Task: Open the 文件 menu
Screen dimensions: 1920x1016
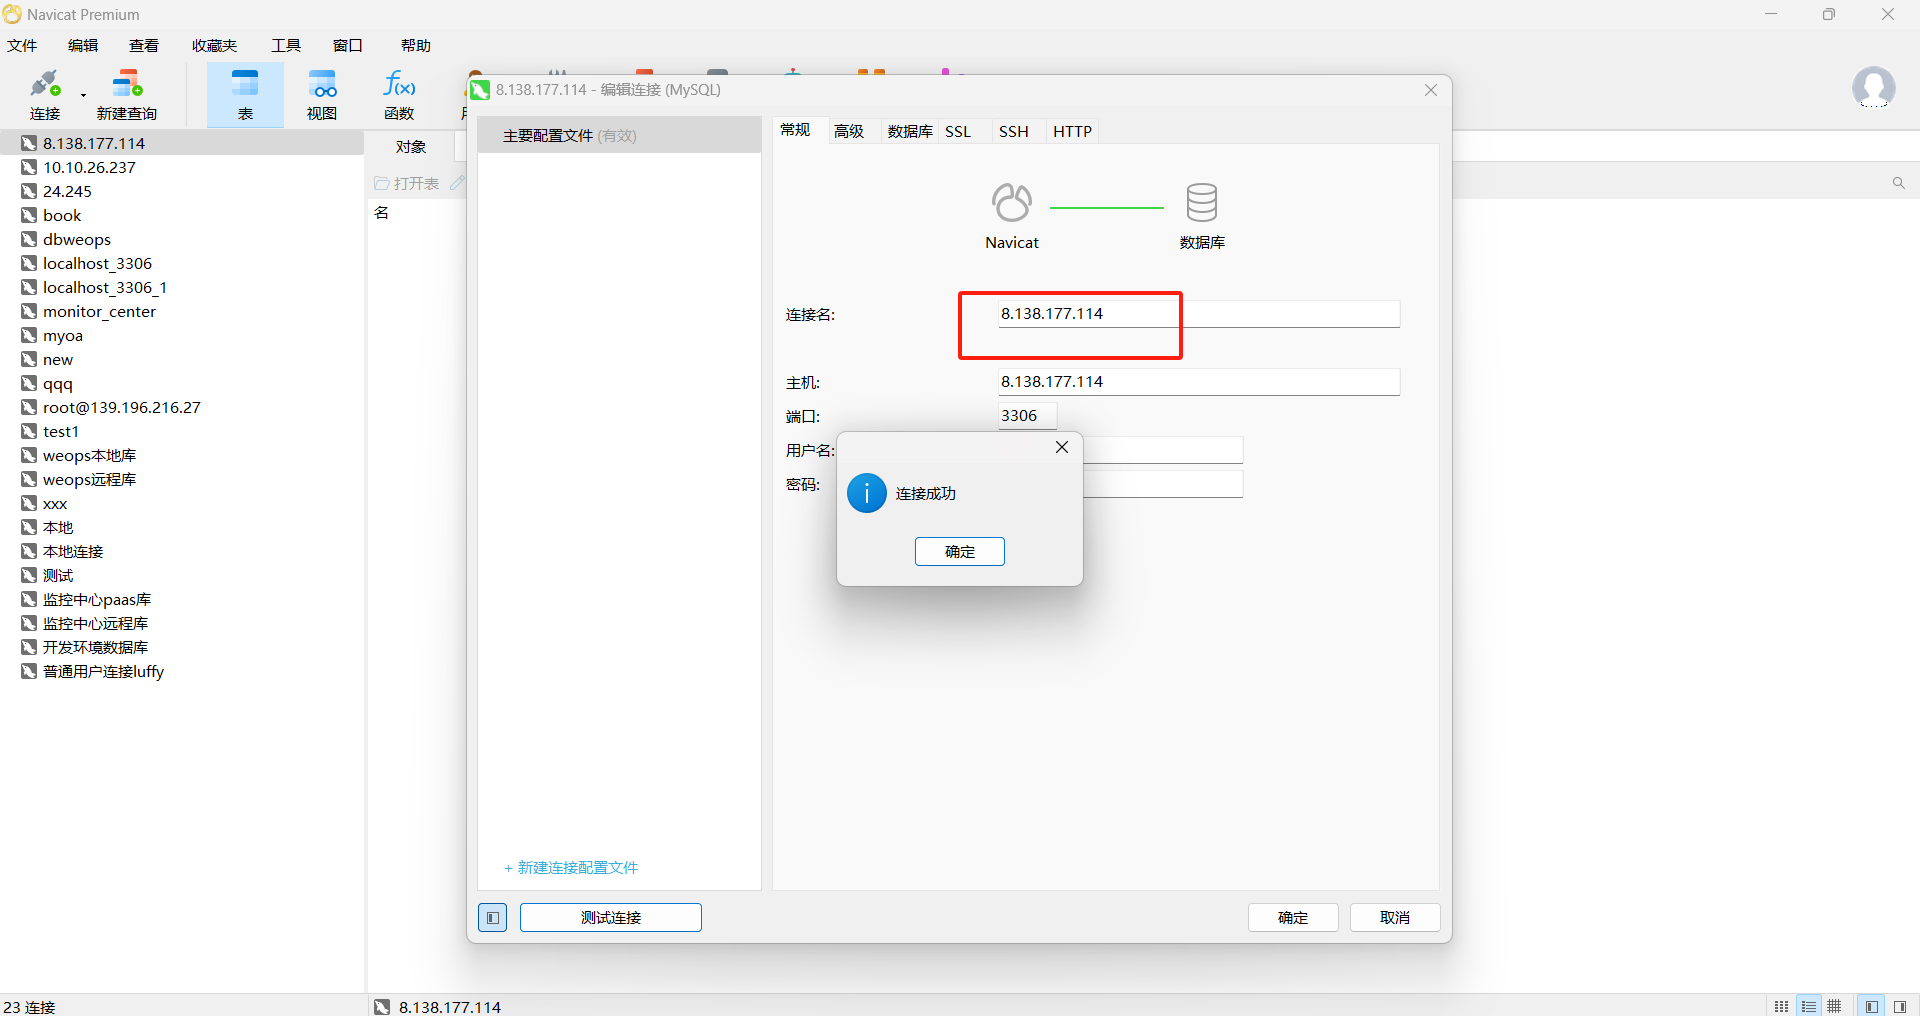Action: click(22, 45)
